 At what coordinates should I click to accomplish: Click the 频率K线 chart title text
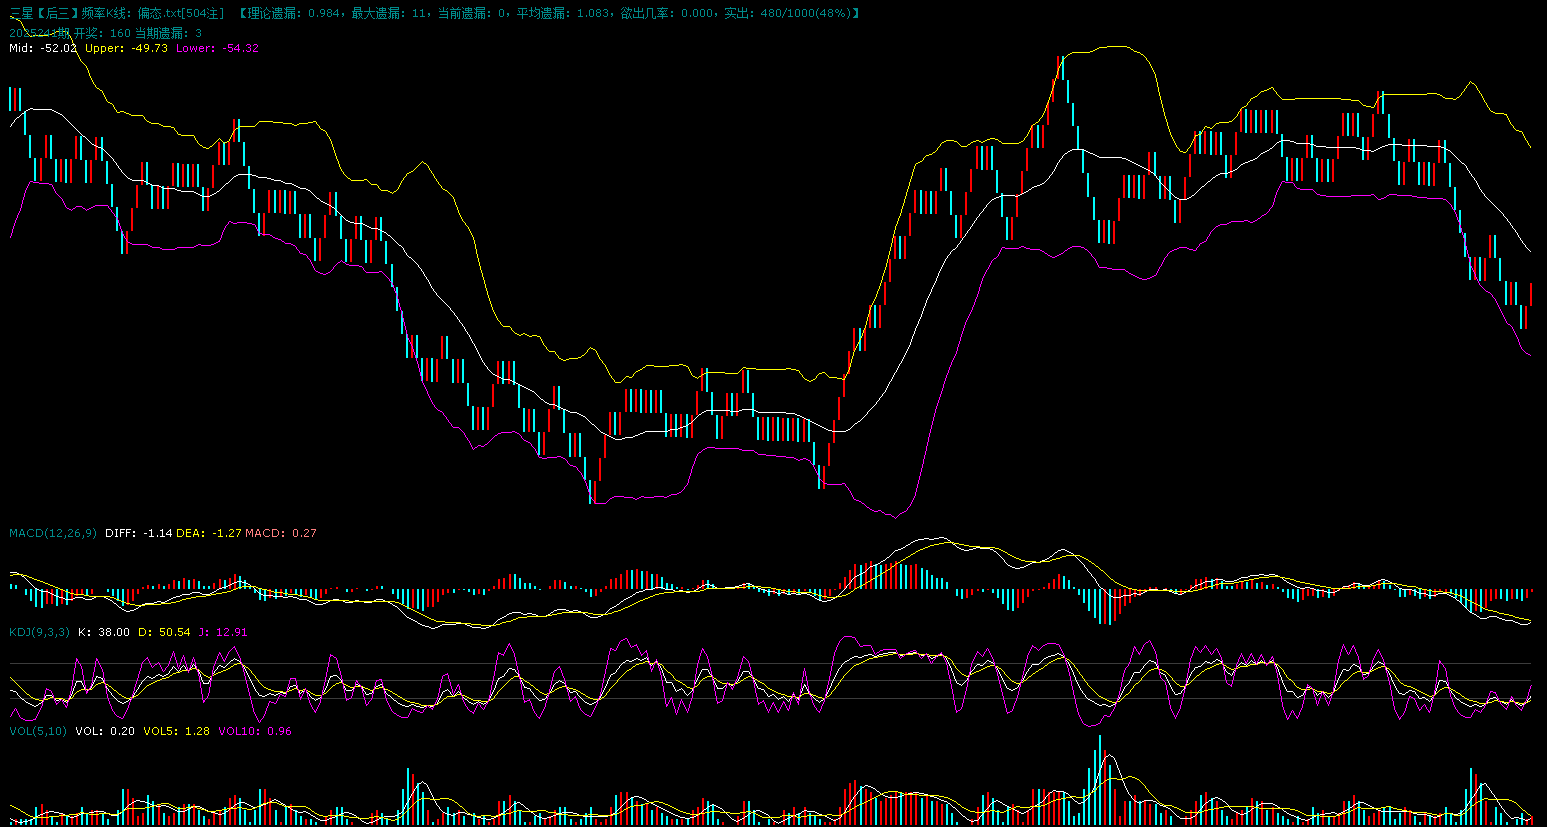click(x=106, y=13)
